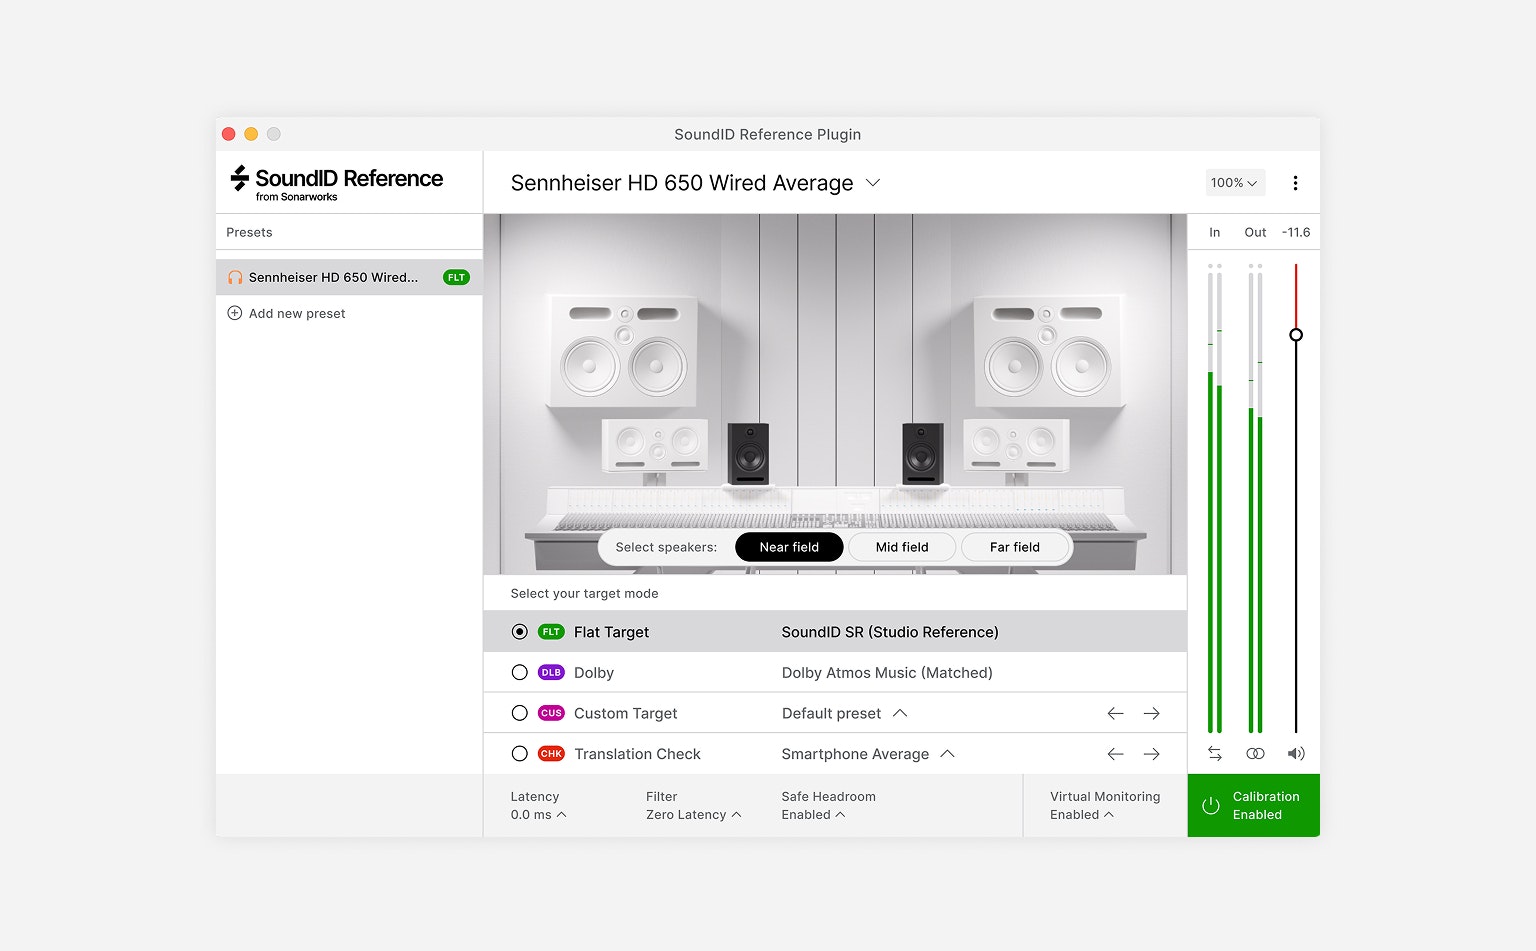Select Sennheiser HD 650 Wired preset in sidebar
Viewport: 1536px width, 951px height.
pyautogui.click(x=333, y=277)
